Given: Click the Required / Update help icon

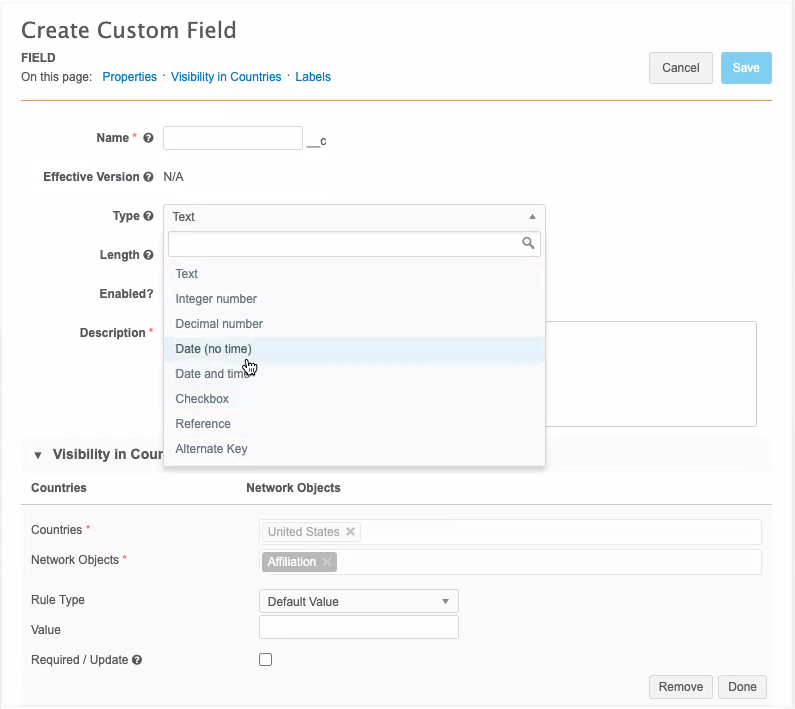Looking at the screenshot, I should pyautogui.click(x=137, y=660).
